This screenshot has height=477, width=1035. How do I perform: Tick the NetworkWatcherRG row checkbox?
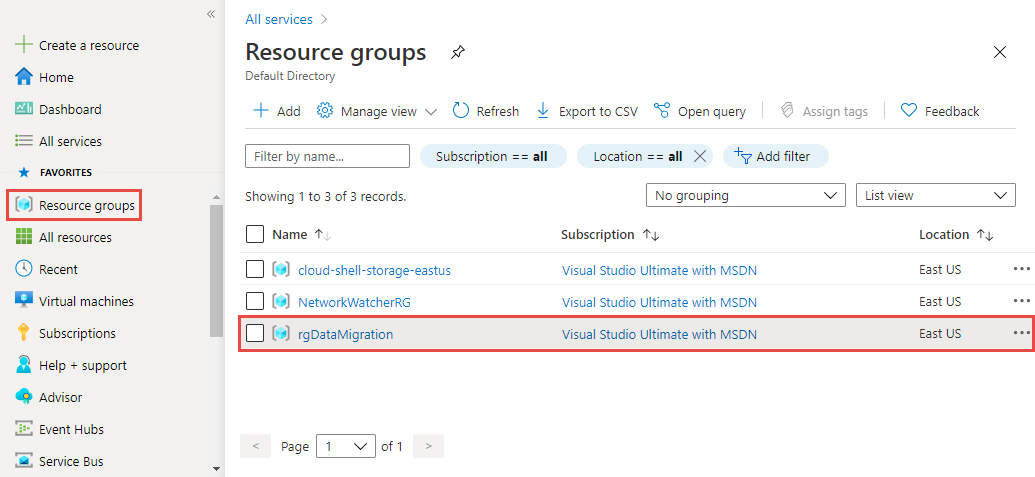[255, 301]
